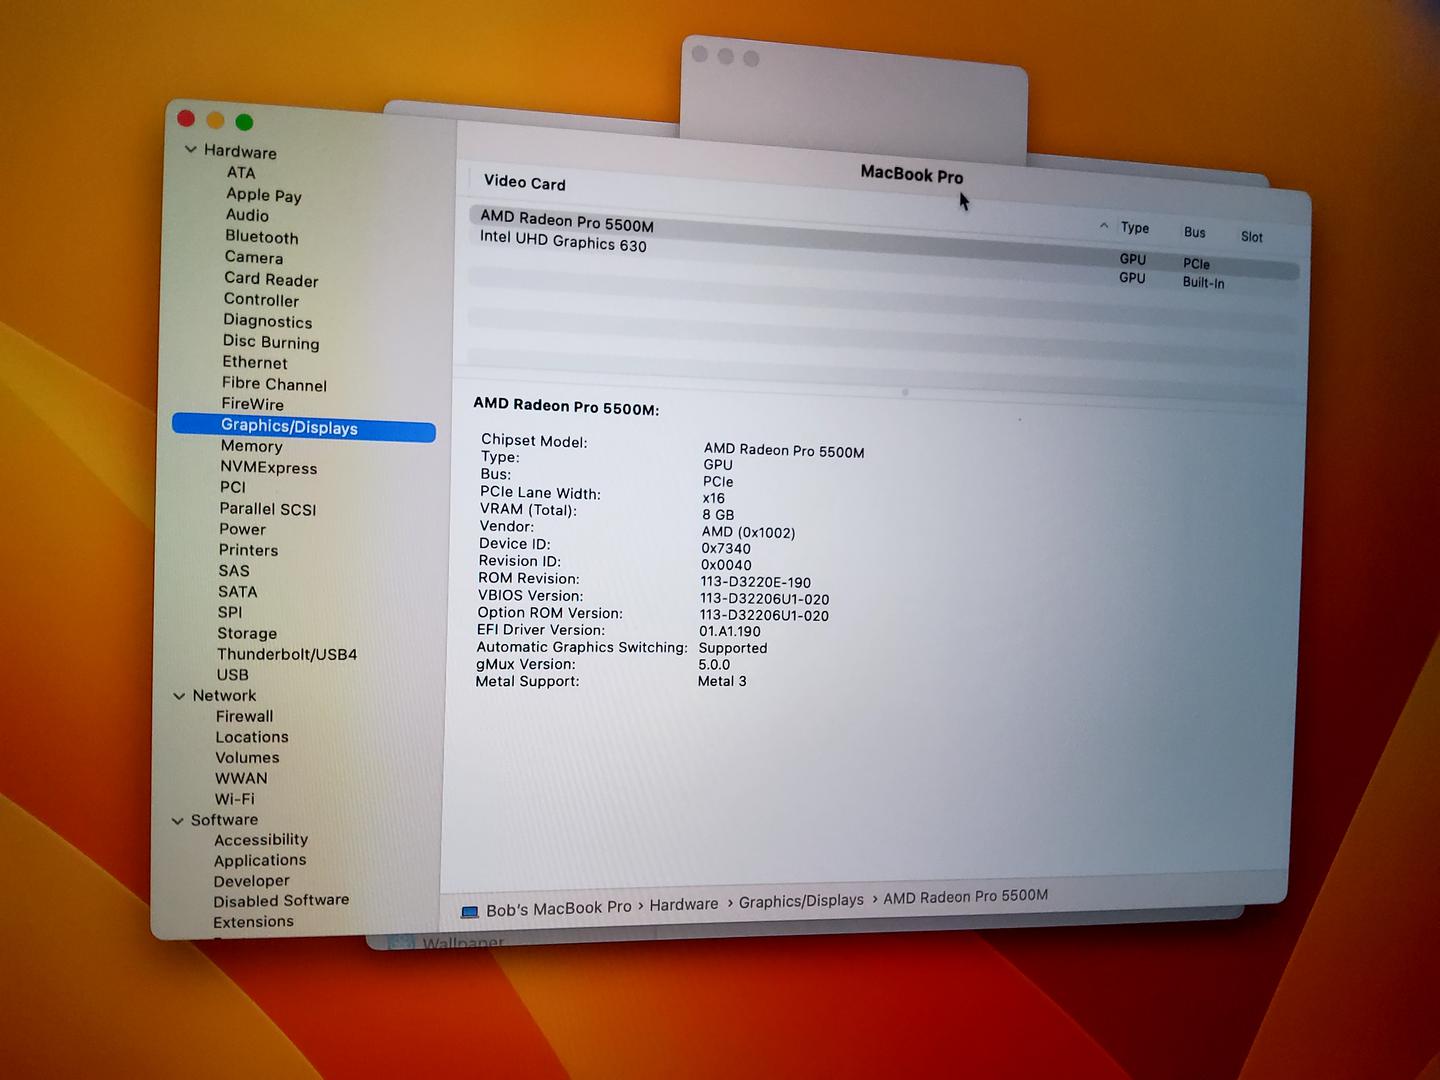Viewport: 1440px width, 1080px height.
Task: Go to Graphics/Displays in path bar
Action: [801, 901]
